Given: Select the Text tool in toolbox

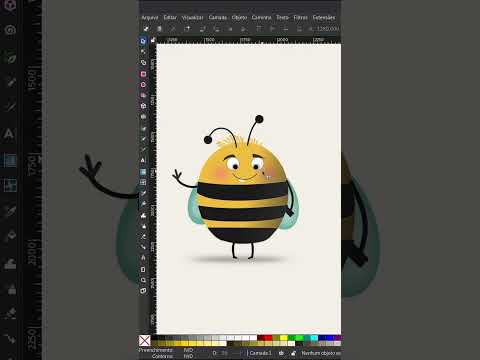Looking at the screenshot, I should (143, 160).
